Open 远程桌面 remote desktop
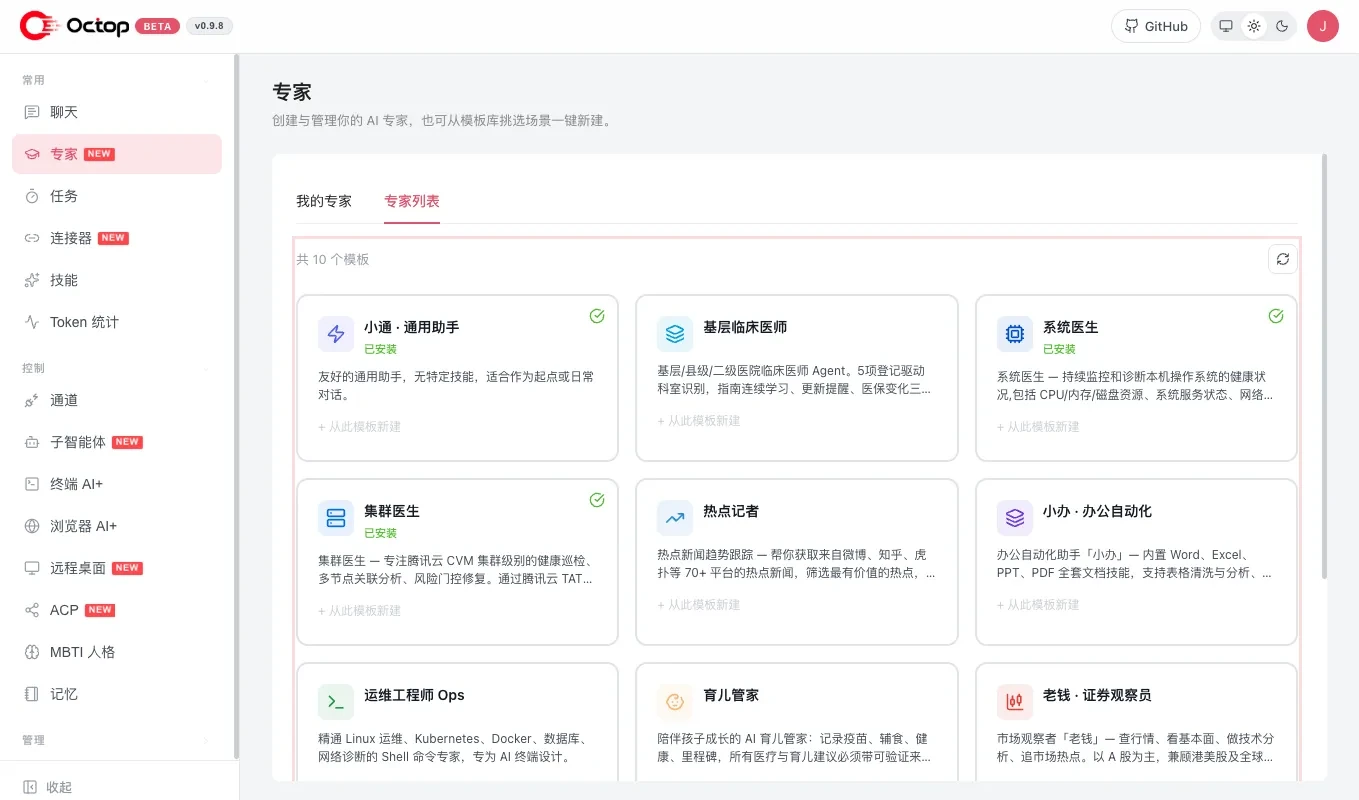 point(117,568)
